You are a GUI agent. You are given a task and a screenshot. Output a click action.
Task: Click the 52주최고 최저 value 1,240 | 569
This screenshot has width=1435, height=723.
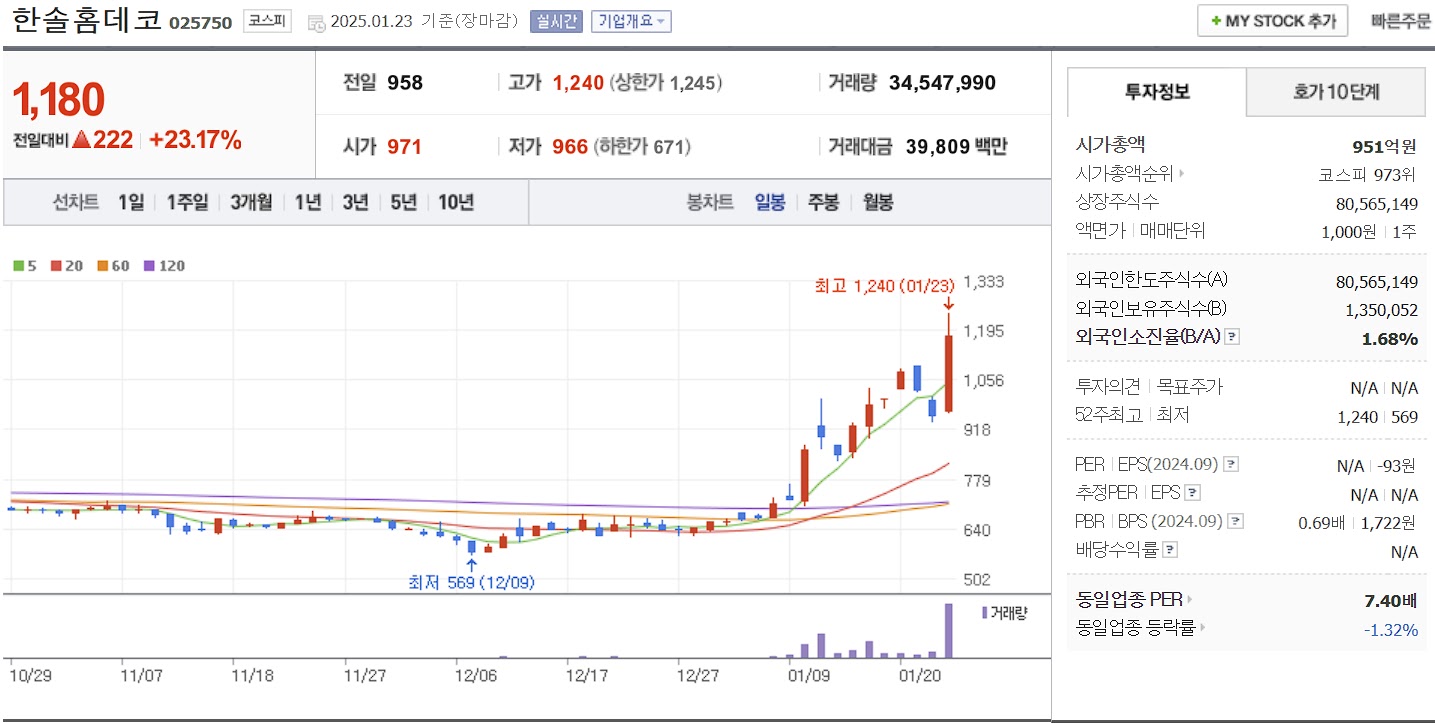(x=1377, y=416)
